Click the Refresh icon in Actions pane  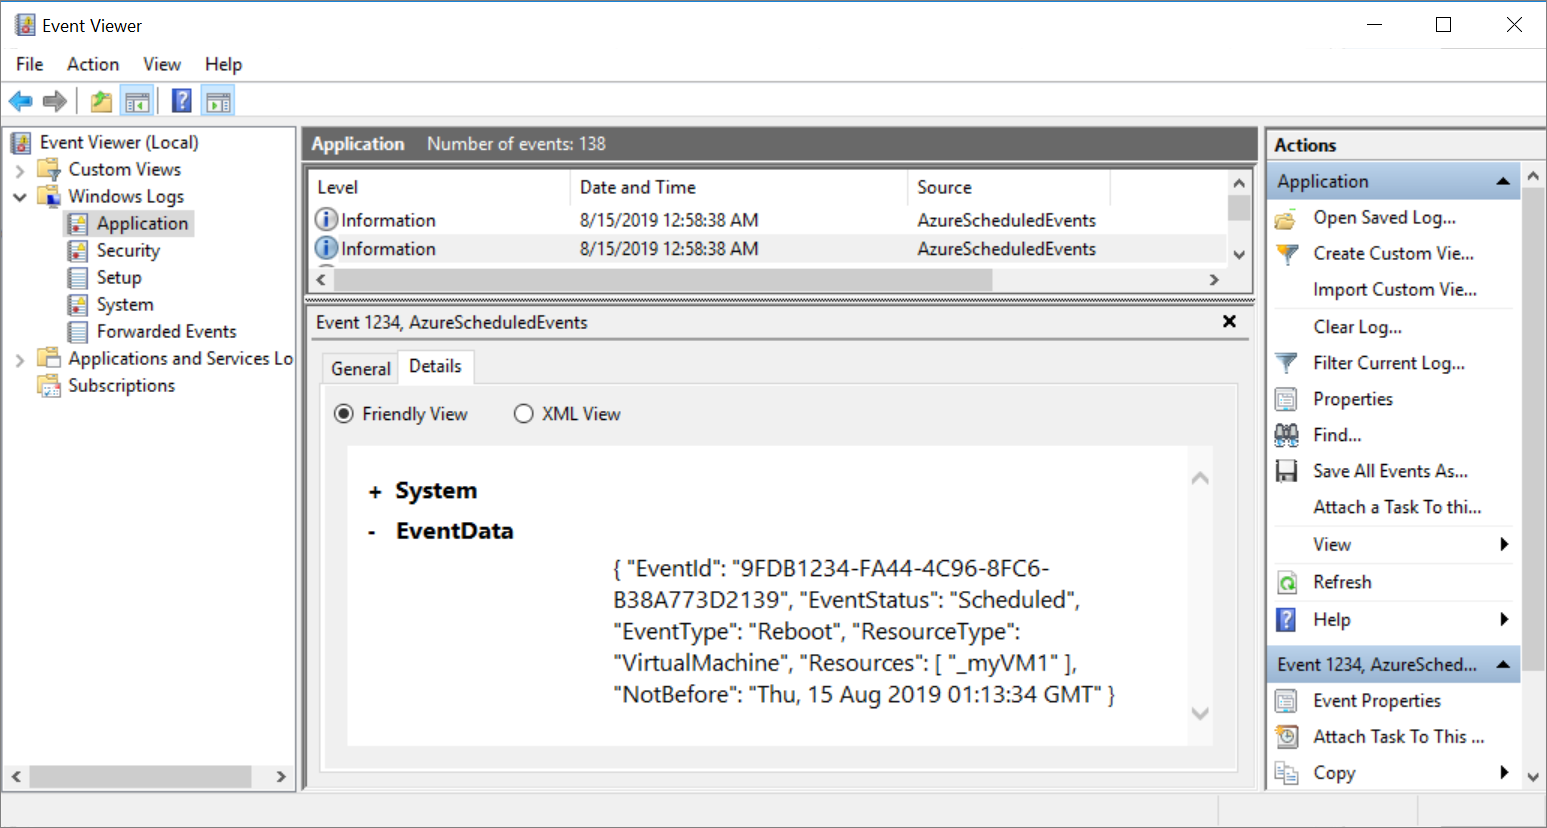coord(1287,582)
